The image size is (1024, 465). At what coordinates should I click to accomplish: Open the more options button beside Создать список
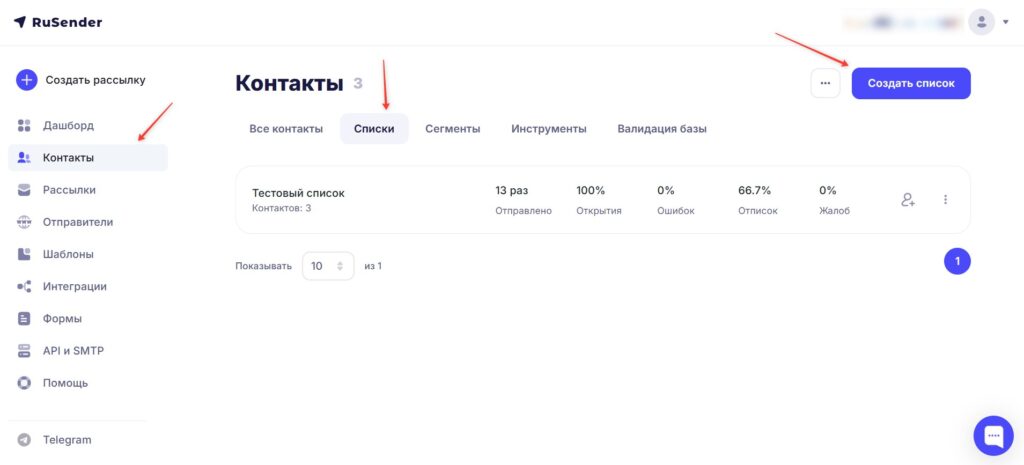[825, 84]
